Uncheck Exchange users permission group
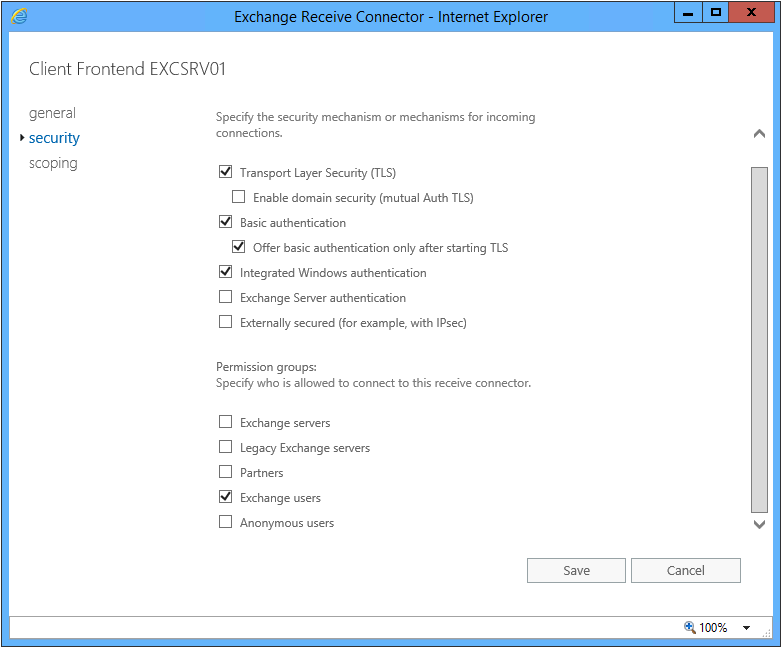 (225, 497)
